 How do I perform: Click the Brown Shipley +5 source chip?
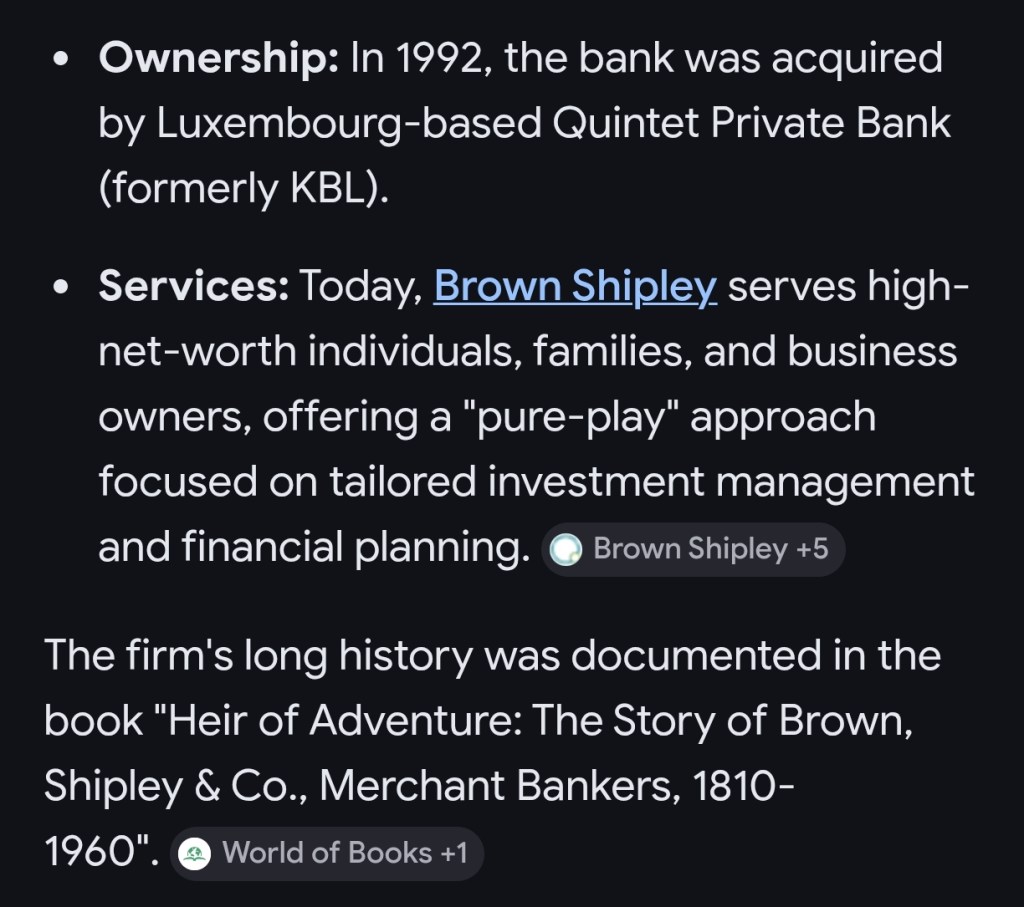(x=693, y=549)
